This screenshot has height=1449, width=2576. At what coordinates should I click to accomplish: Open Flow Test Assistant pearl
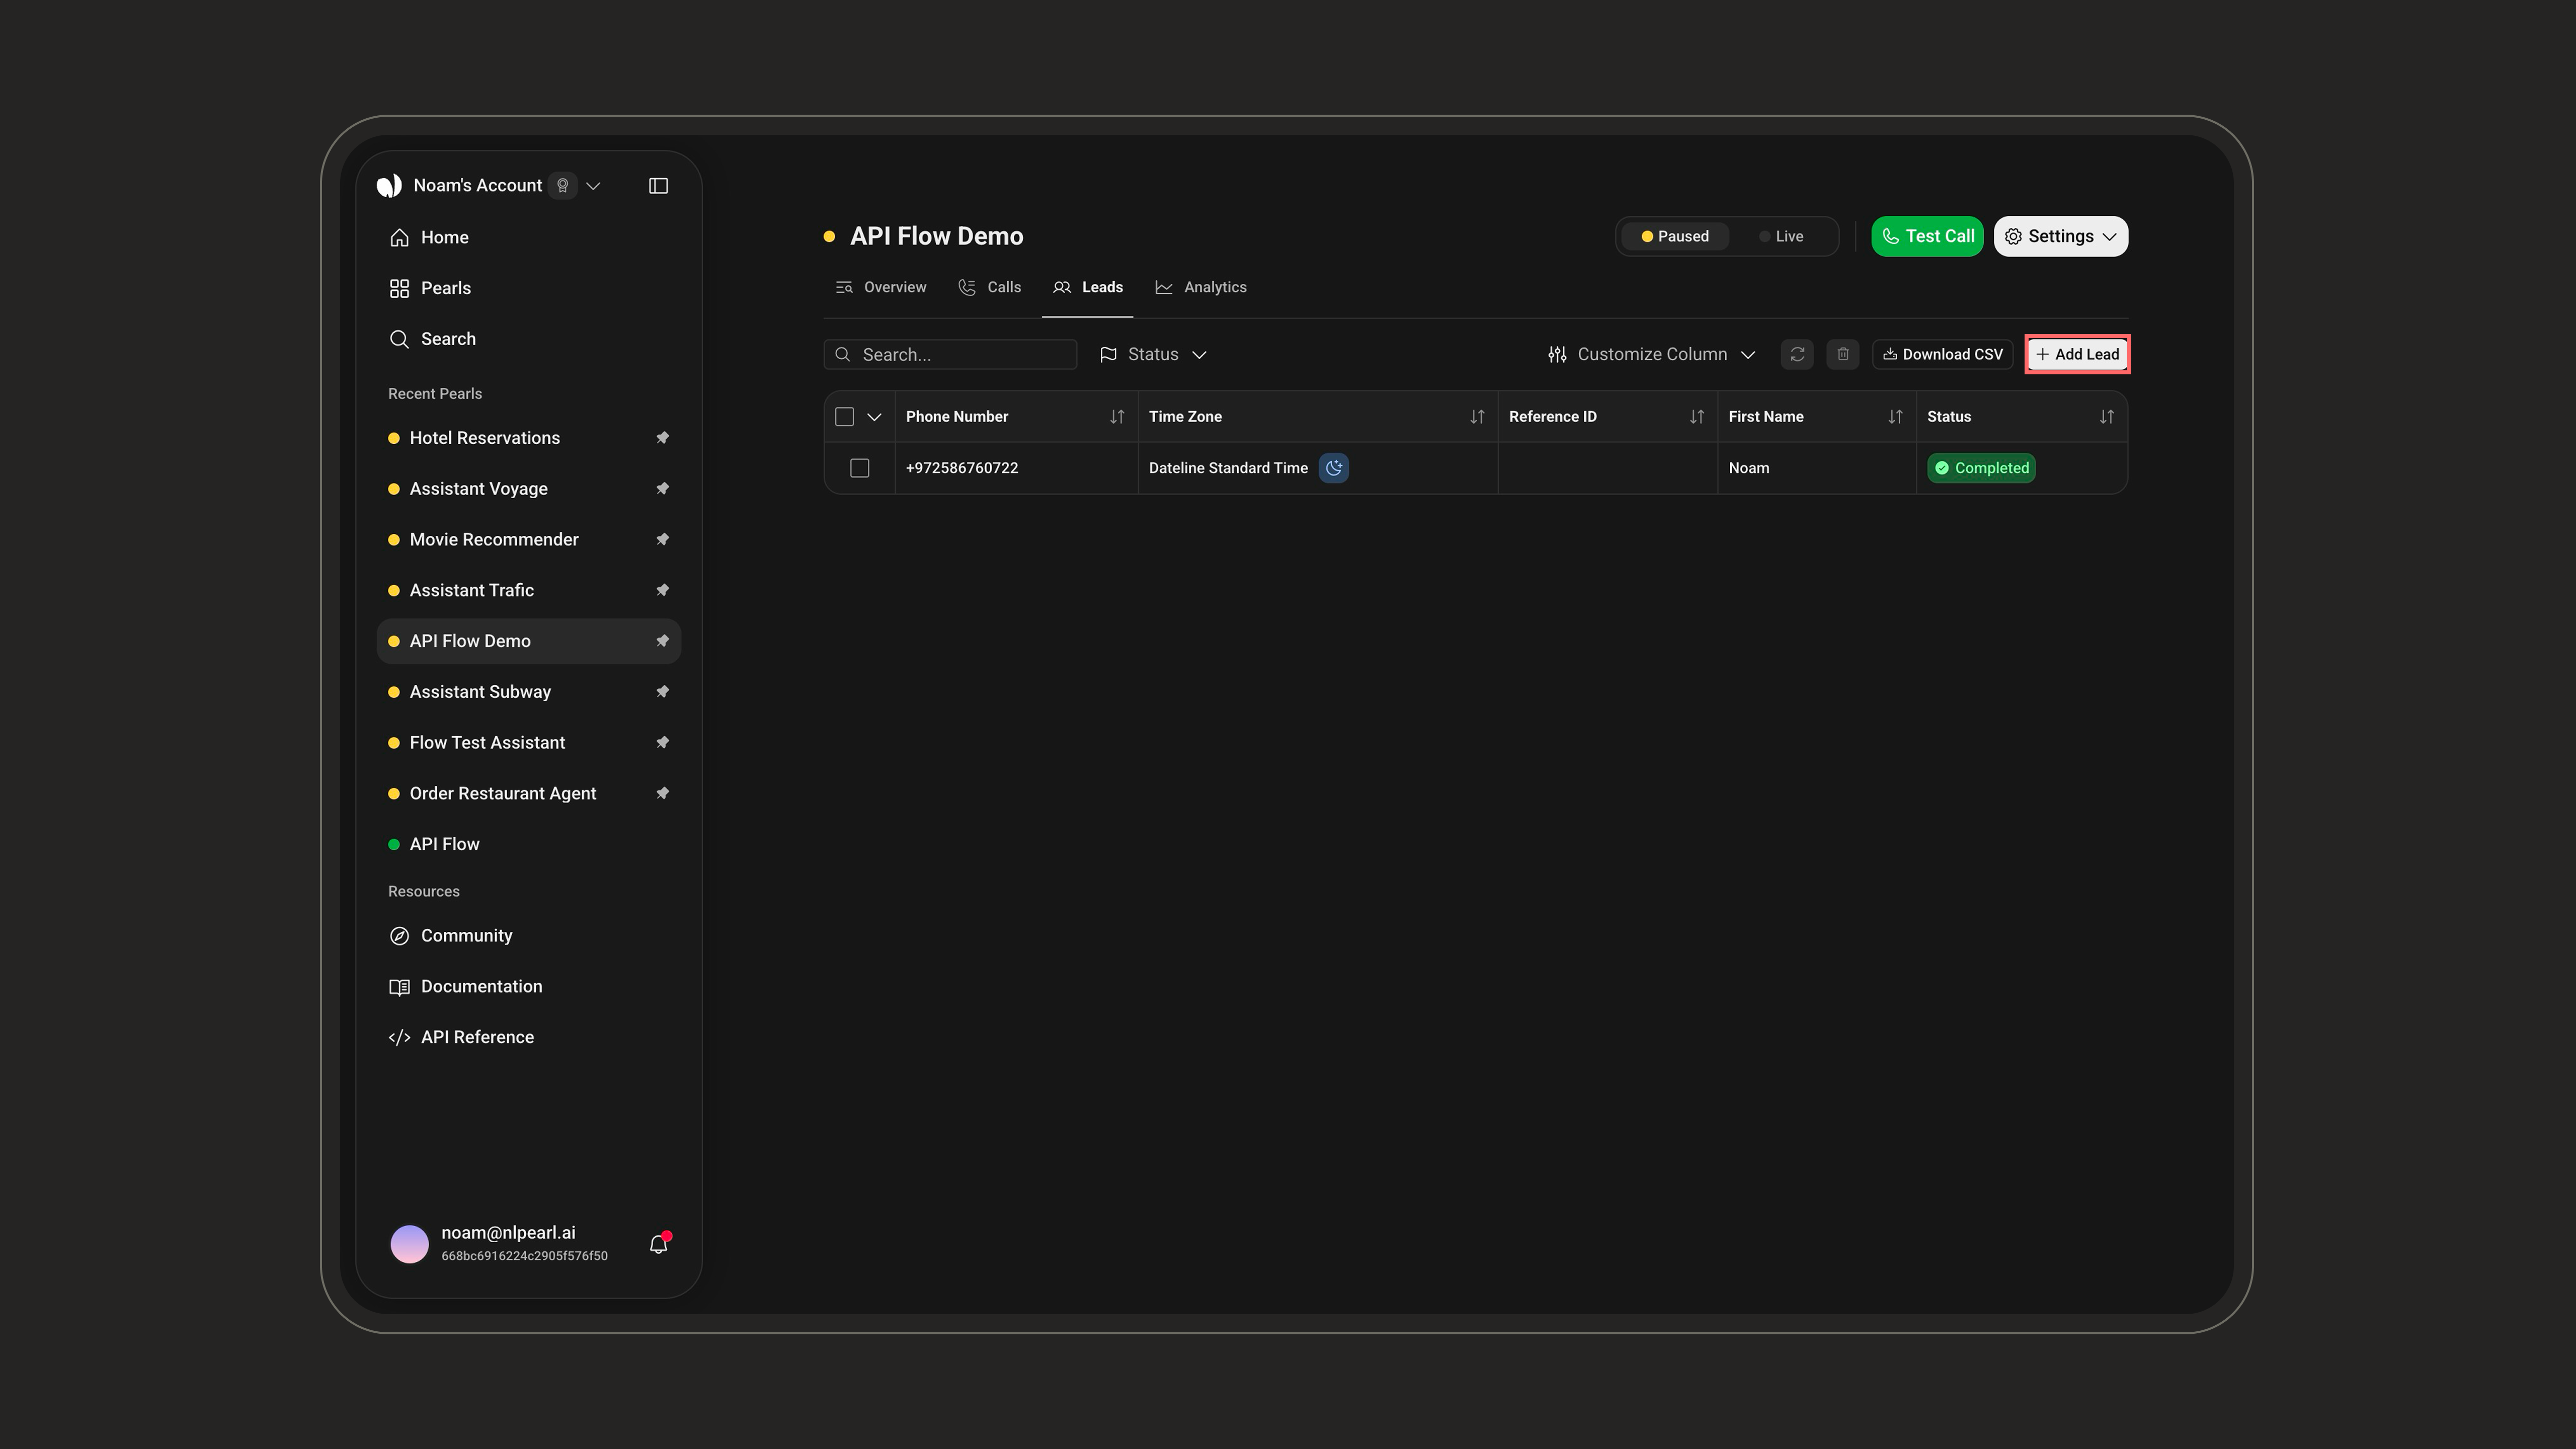click(487, 743)
